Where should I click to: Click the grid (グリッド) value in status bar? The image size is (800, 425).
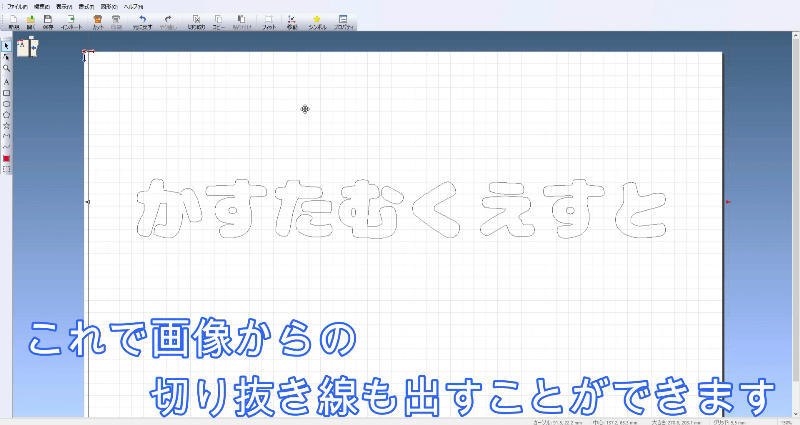[x=730, y=422]
